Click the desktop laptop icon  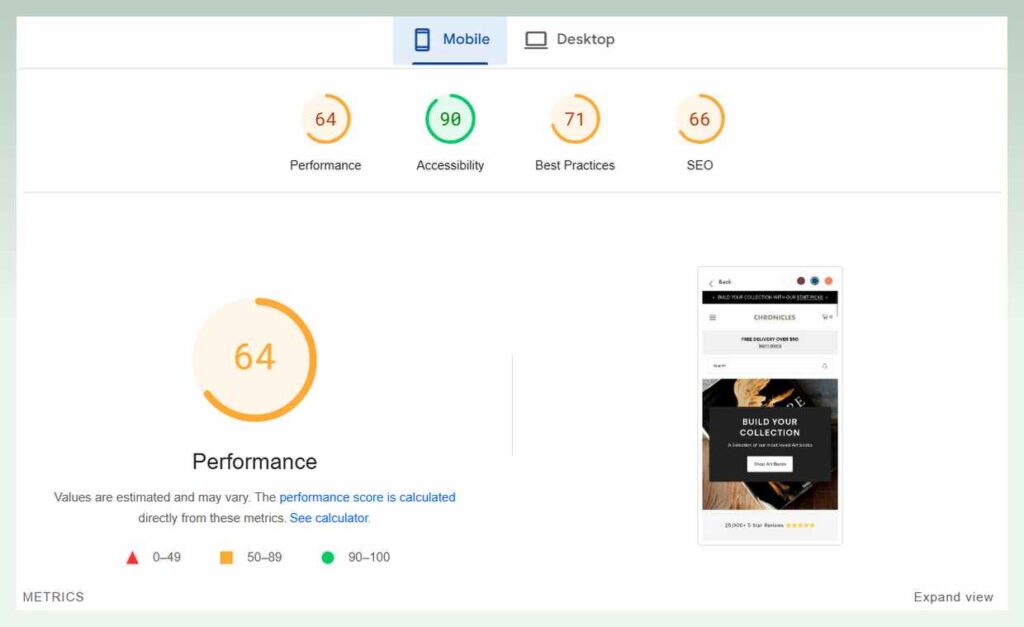(x=536, y=40)
